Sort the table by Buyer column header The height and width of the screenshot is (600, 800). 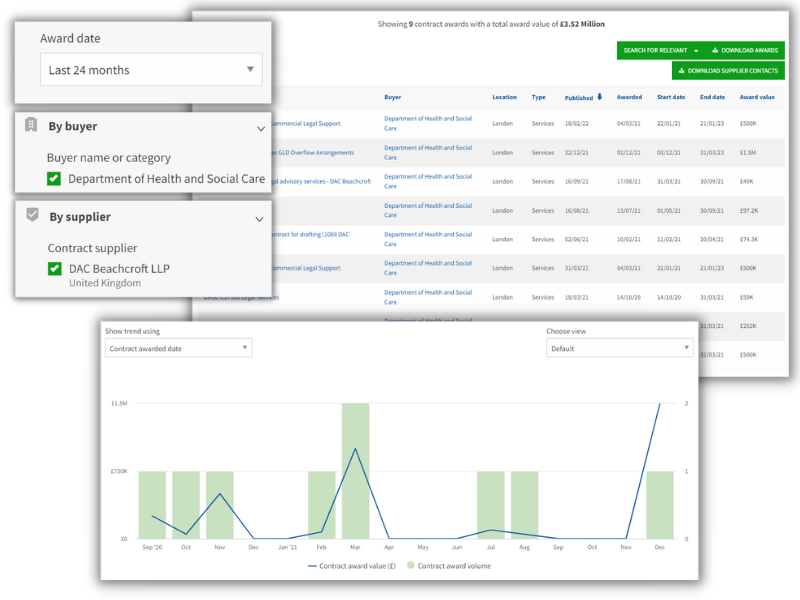(x=393, y=97)
